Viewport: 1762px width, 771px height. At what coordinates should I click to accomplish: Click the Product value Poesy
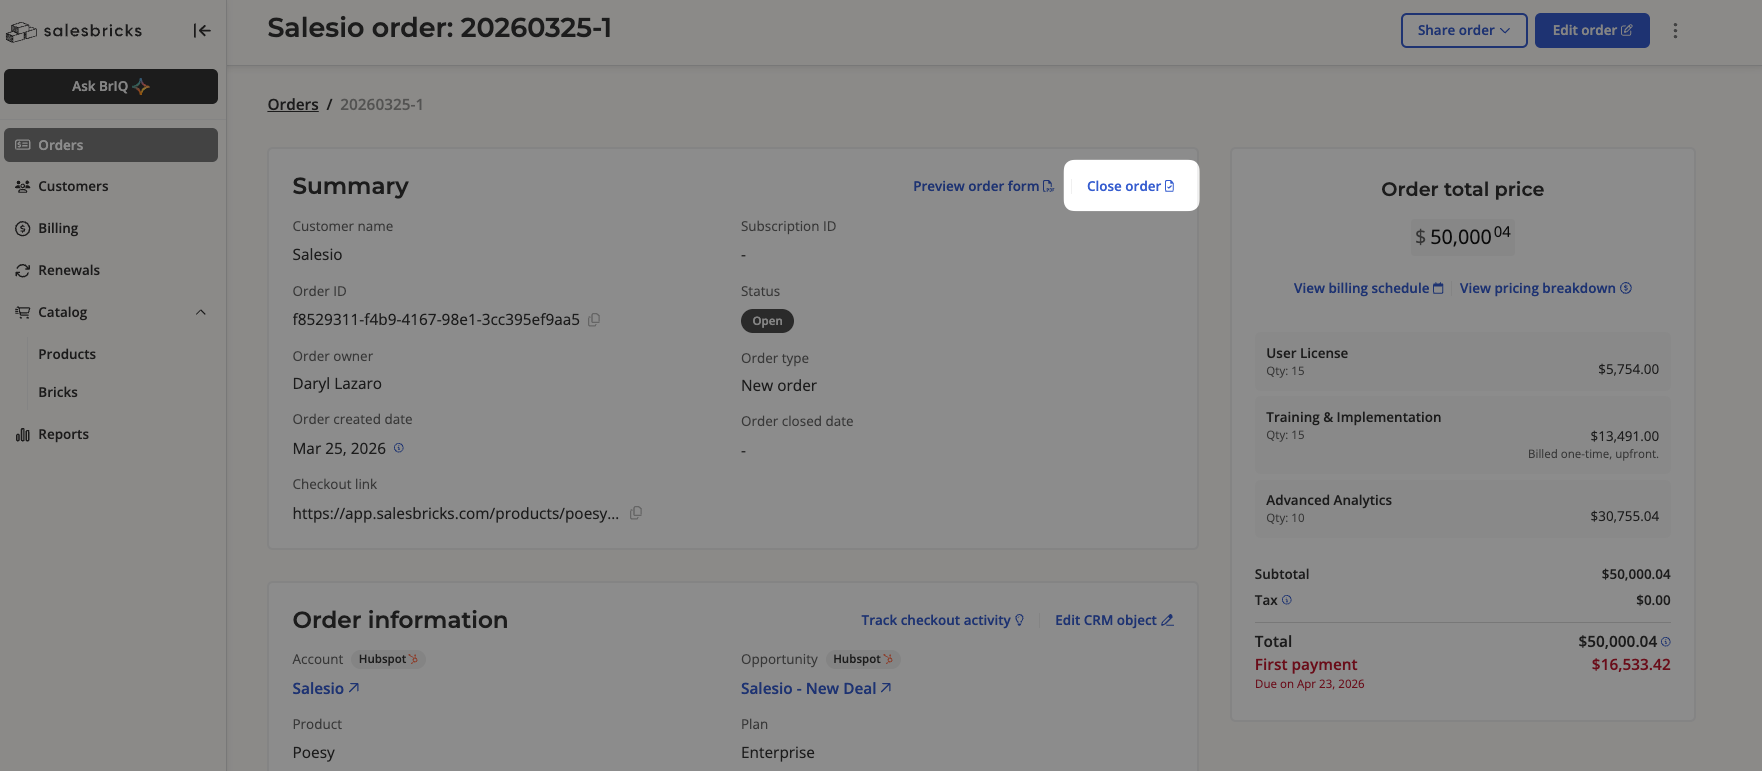pyautogui.click(x=314, y=753)
